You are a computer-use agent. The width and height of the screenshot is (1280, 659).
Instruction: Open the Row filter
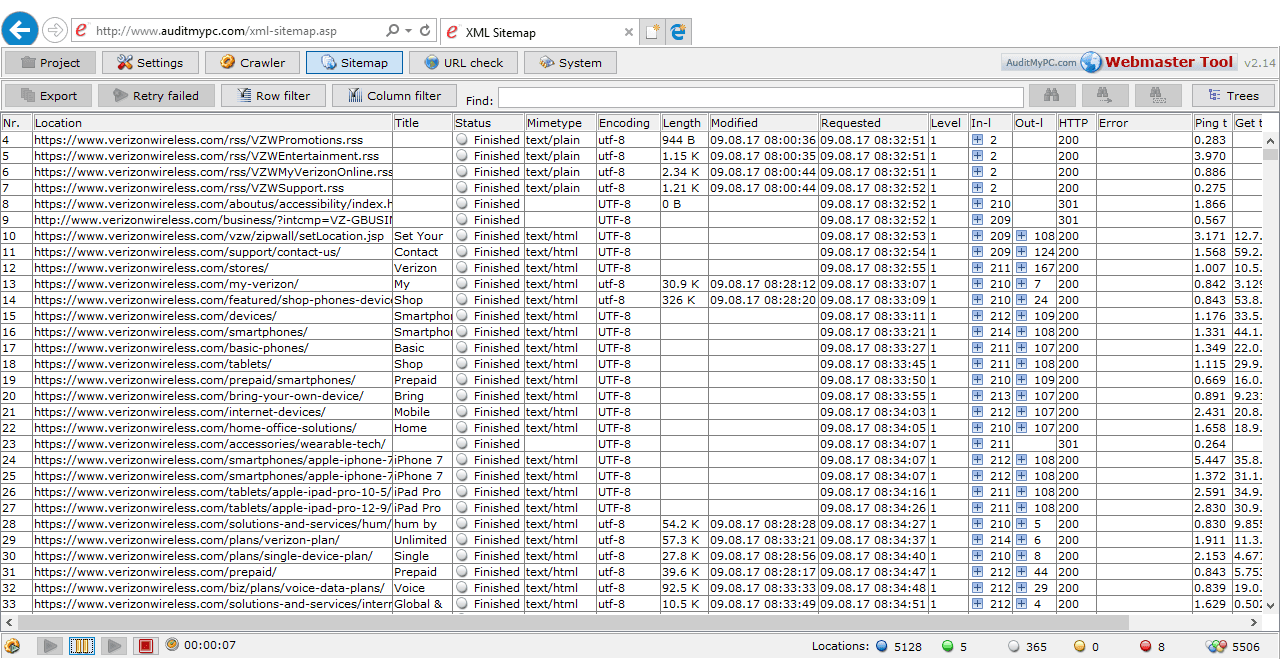coord(273,96)
